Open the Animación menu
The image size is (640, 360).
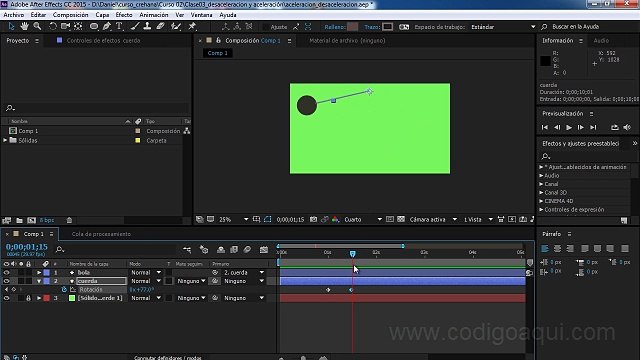[153, 15]
